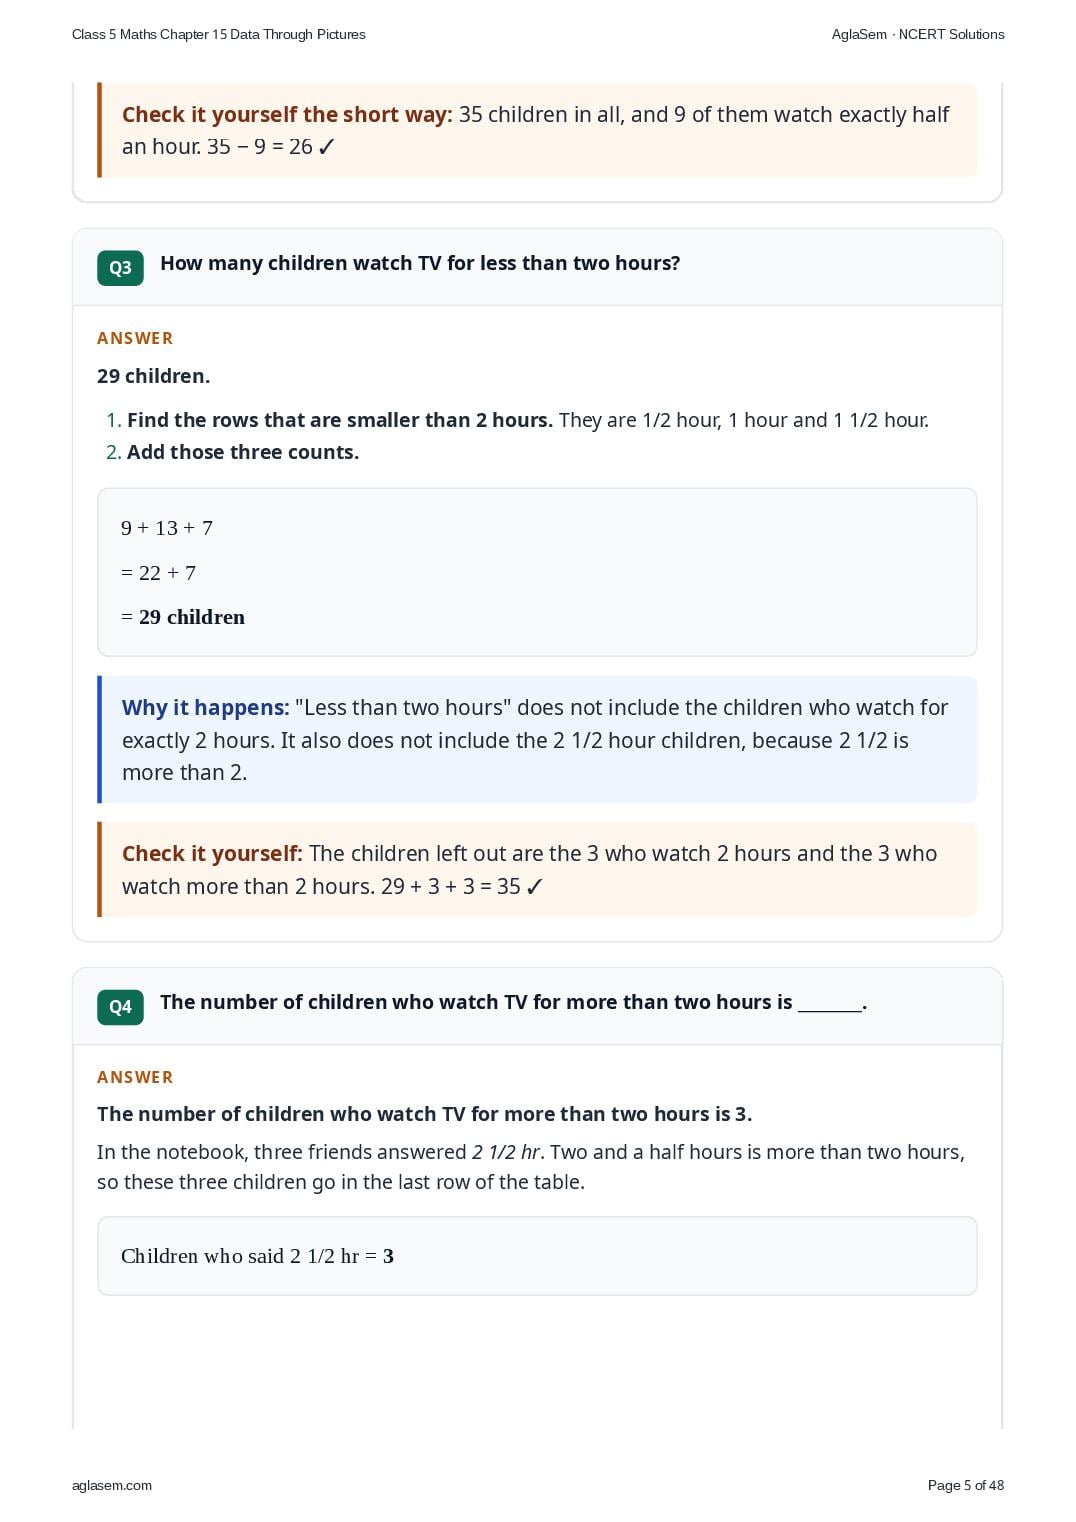
Task: Select the '29 children.' bold answer text
Action: 153,376
